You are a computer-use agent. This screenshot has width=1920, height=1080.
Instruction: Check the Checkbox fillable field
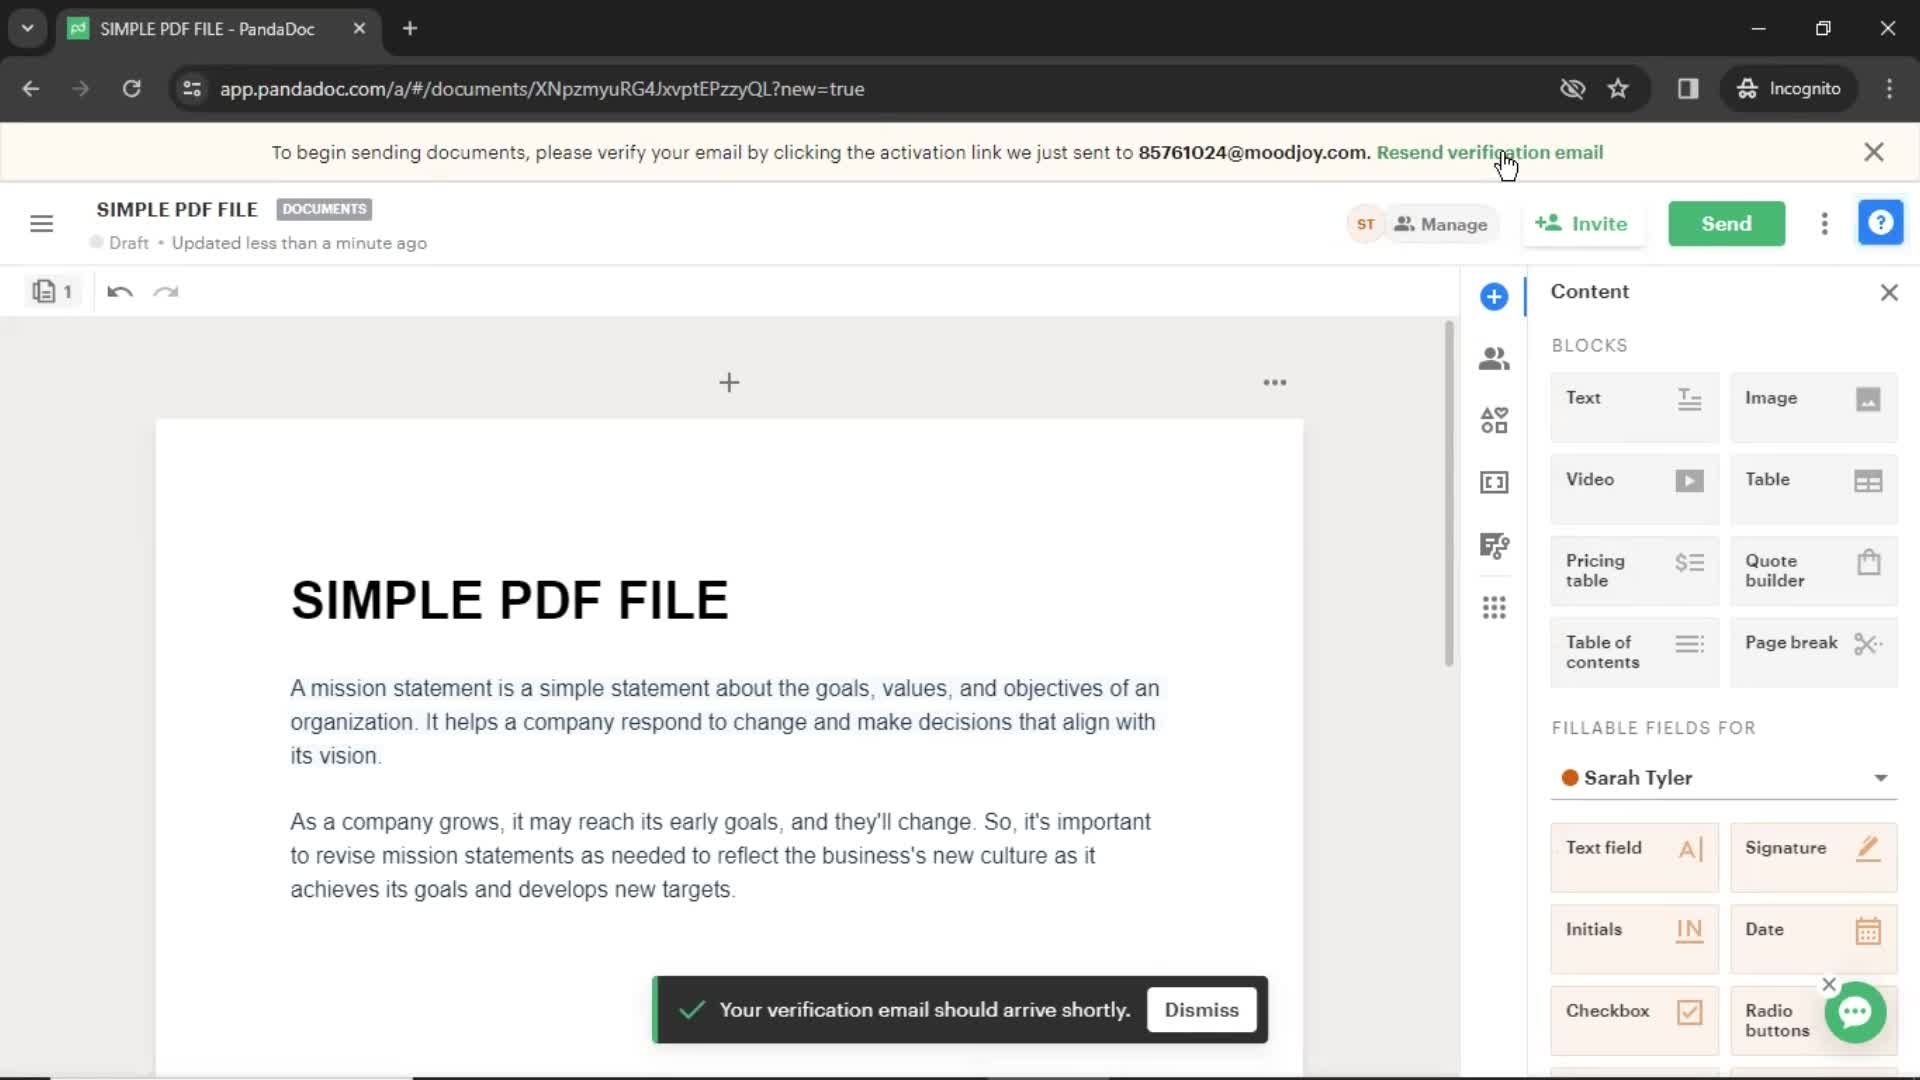tap(1634, 1011)
